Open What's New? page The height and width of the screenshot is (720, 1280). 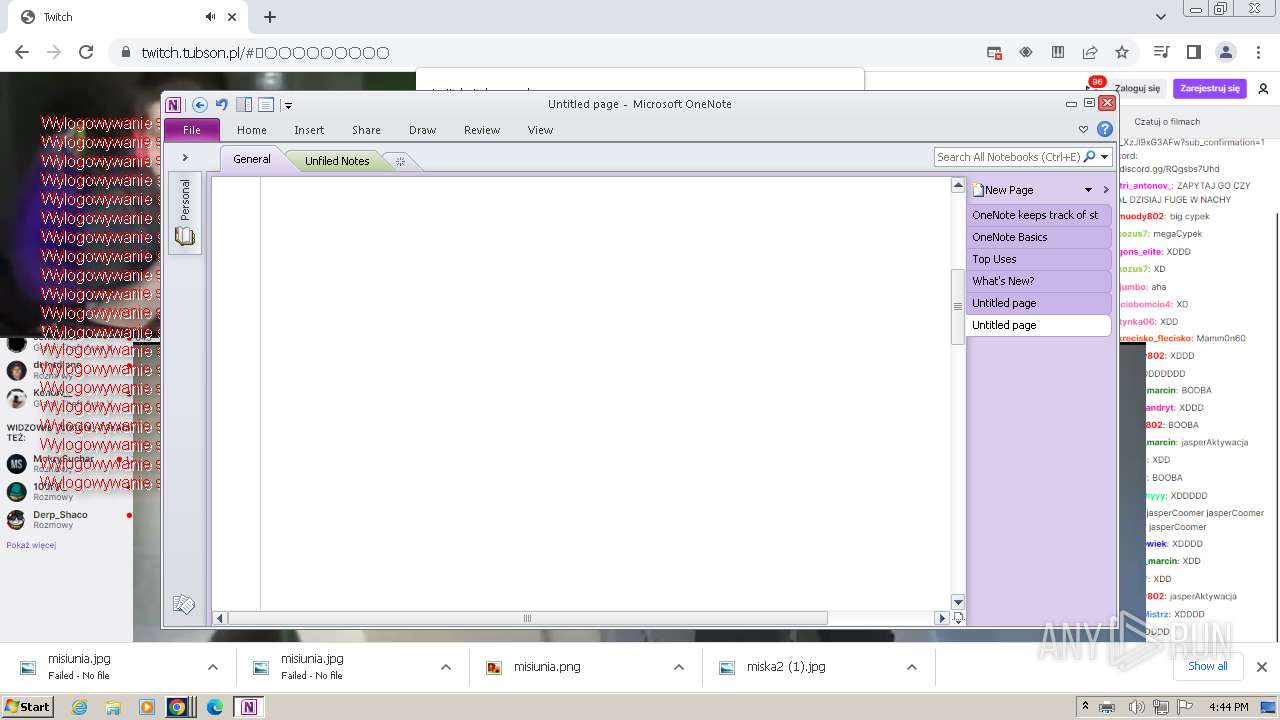tap(1038, 281)
